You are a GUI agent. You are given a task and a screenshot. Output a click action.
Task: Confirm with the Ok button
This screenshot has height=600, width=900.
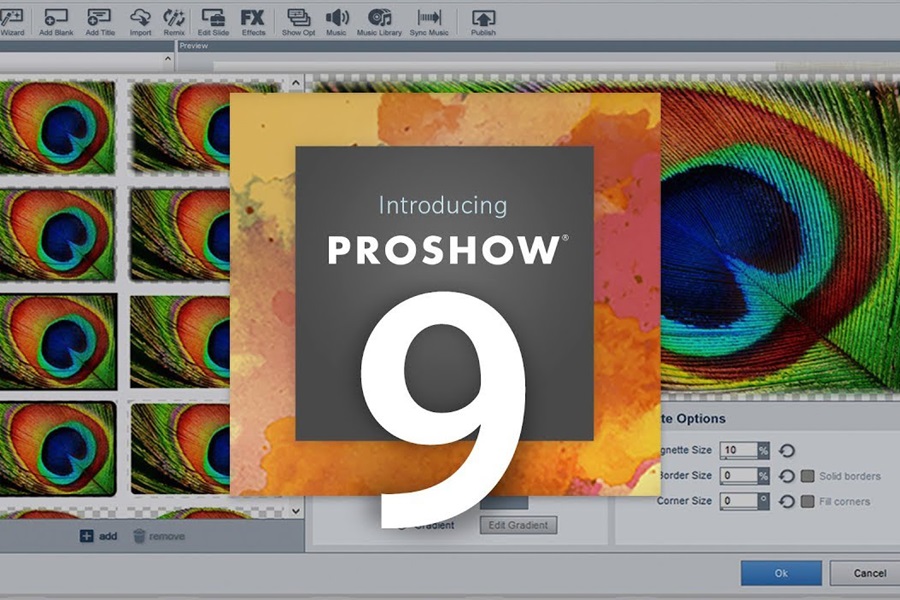pos(780,573)
